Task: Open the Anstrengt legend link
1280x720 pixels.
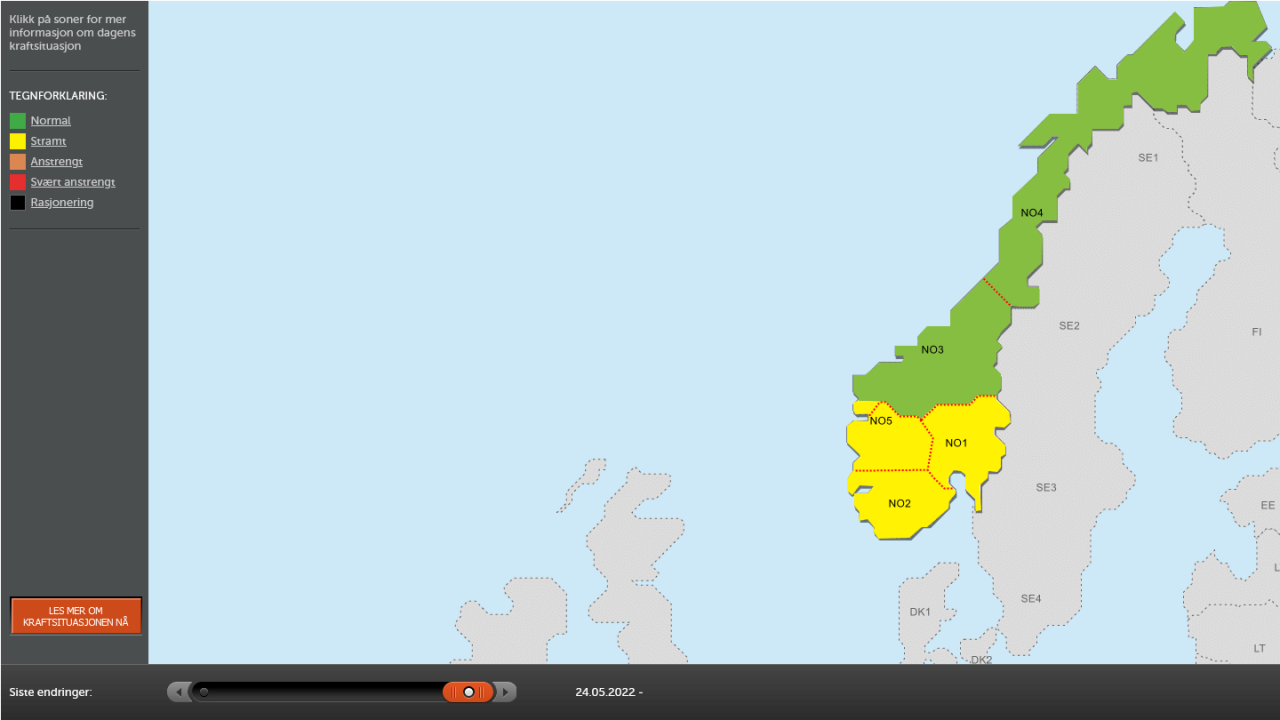Action: click(55, 161)
